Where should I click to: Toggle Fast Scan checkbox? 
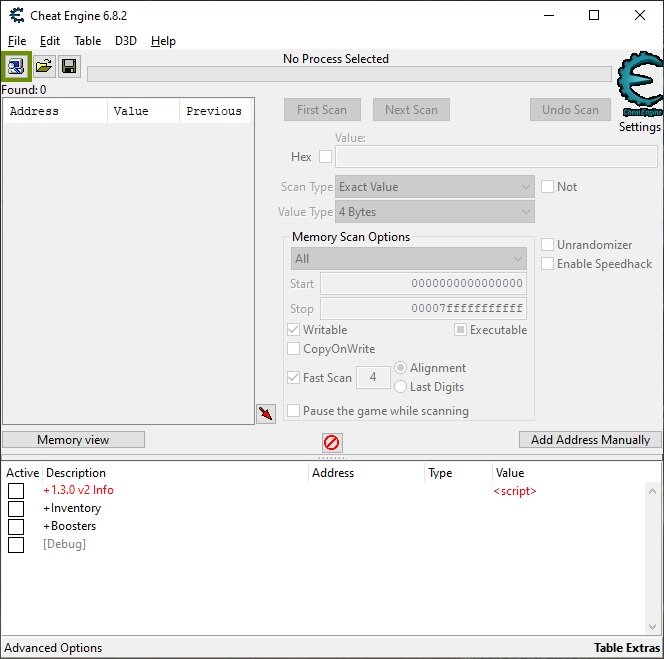293,378
